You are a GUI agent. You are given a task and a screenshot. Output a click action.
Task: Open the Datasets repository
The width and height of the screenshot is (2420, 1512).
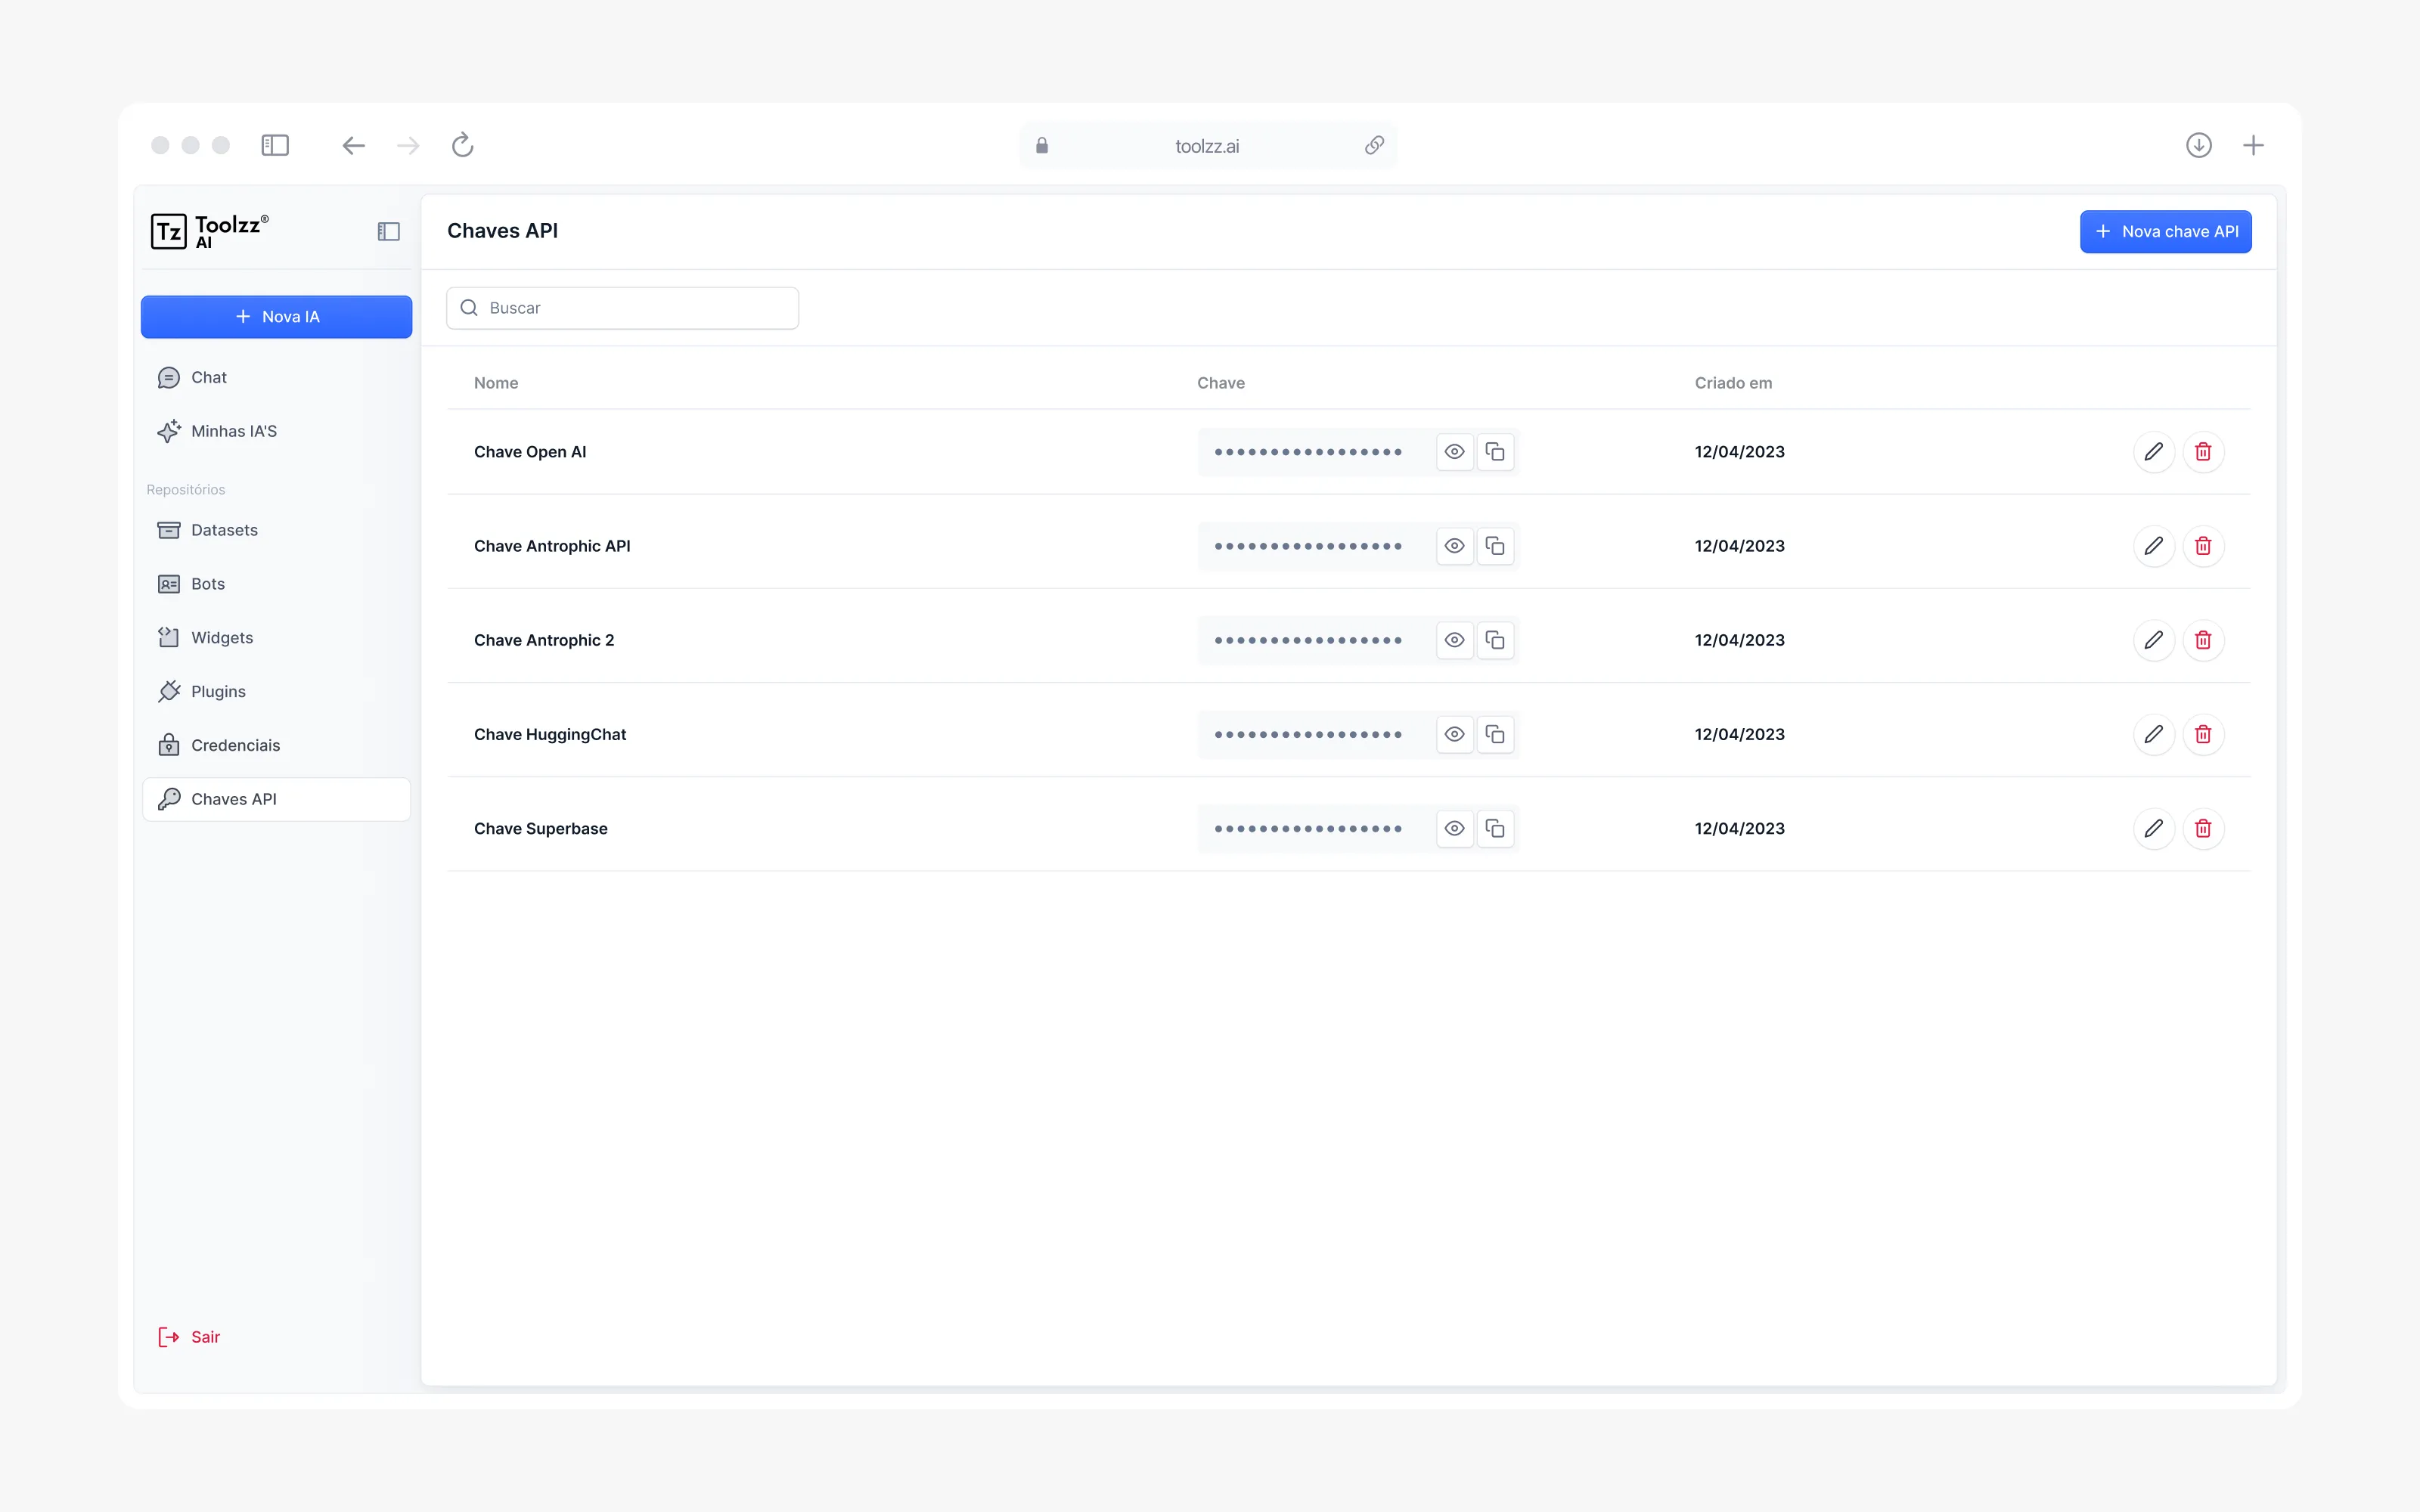pos(224,530)
